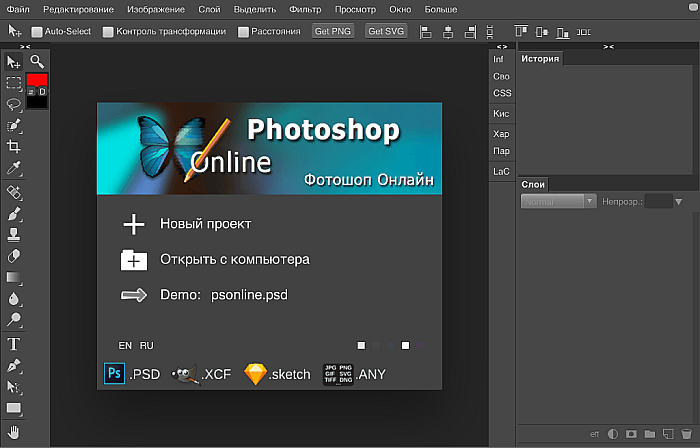Switch to the История tab
700x448 pixels.
(x=540, y=58)
